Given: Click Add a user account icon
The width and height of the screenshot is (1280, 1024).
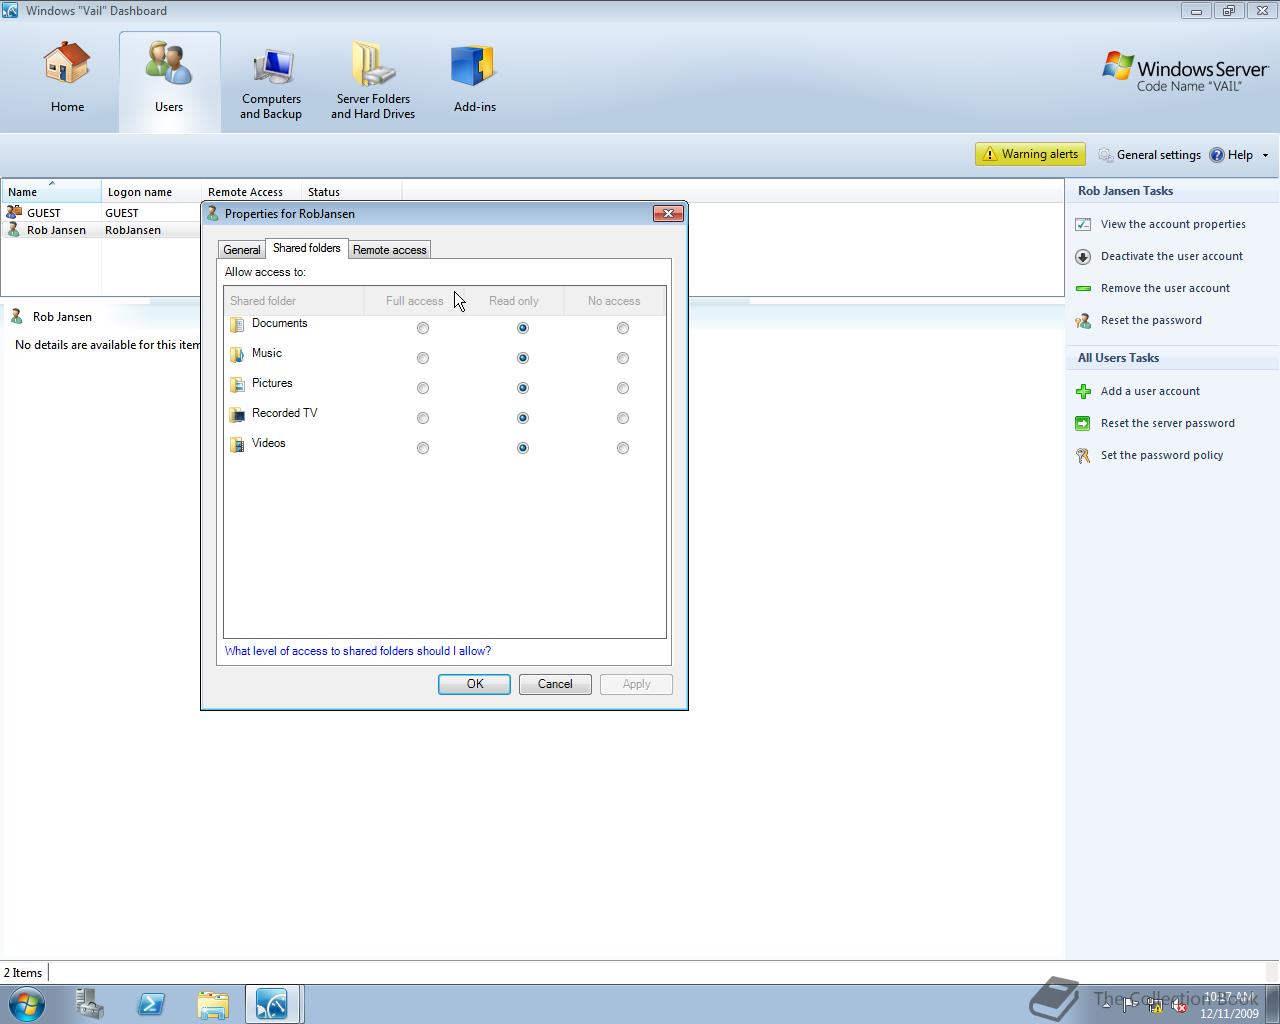Looking at the screenshot, I should pyautogui.click(x=1083, y=391).
